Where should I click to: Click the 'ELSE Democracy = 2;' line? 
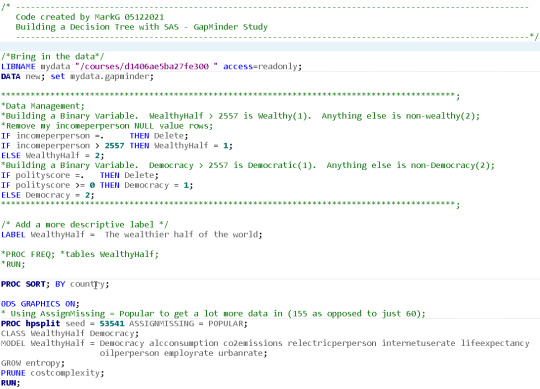[48, 195]
